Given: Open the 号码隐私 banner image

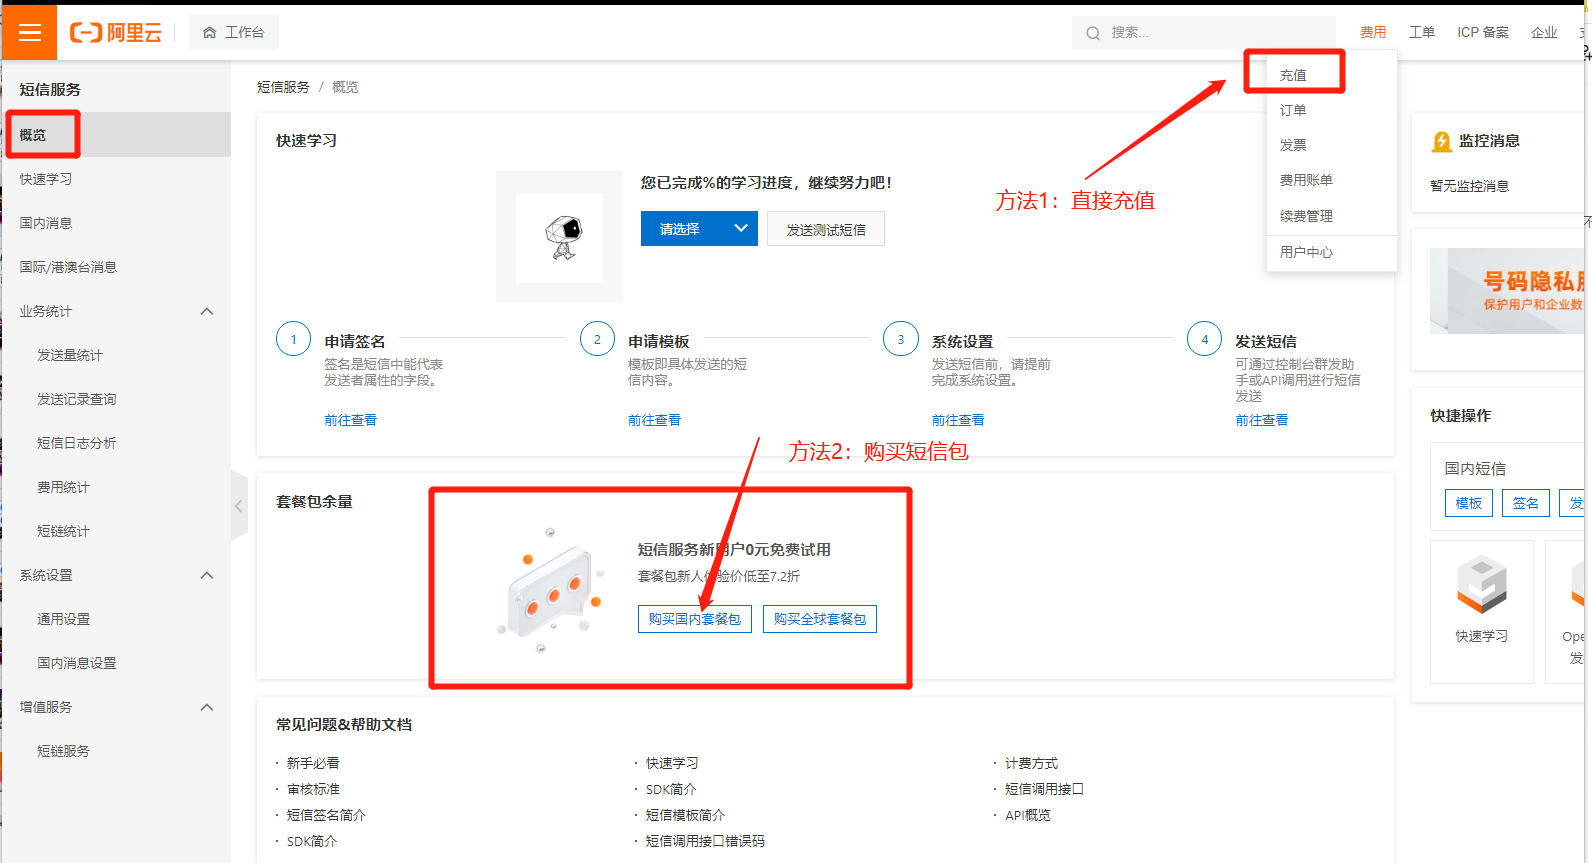Looking at the screenshot, I should [1507, 291].
